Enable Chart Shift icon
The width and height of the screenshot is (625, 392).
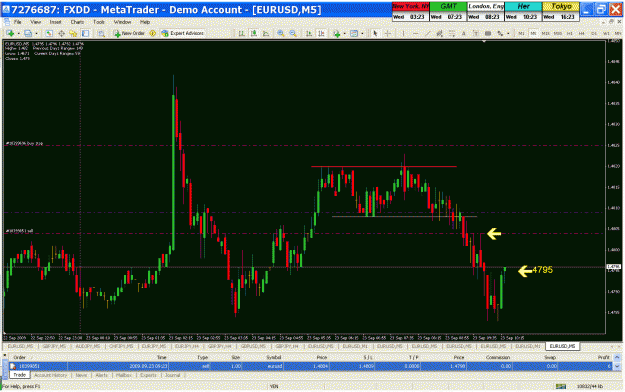[x=321, y=33]
